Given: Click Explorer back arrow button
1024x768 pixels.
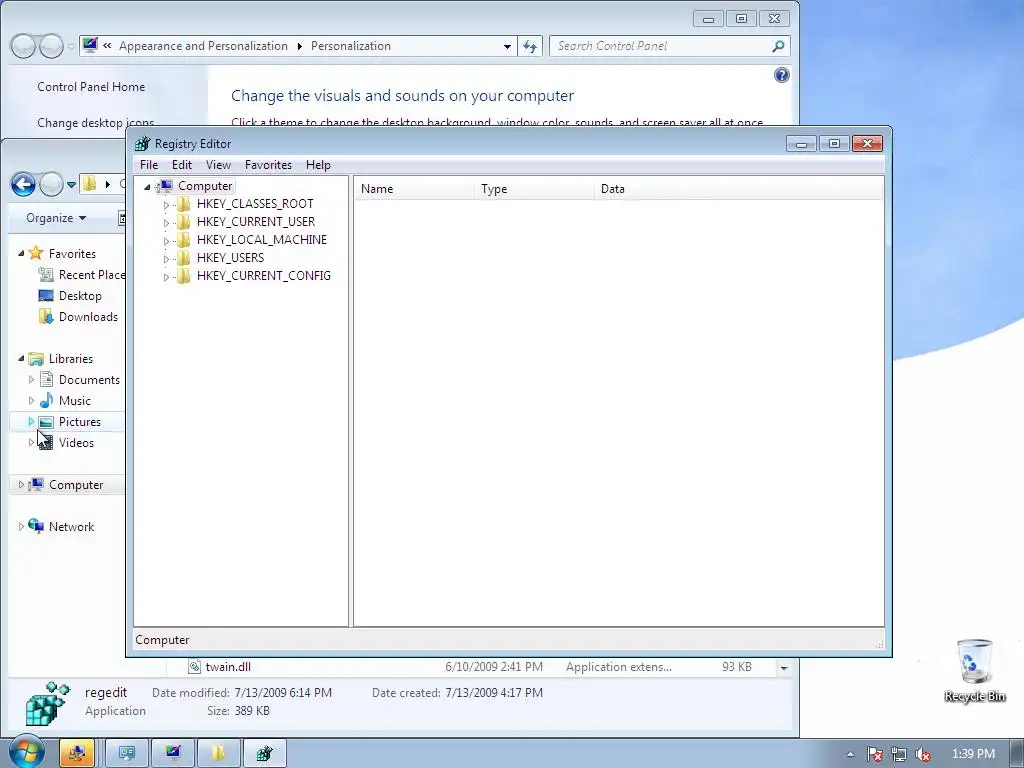Looking at the screenshot, I should pyautogui.click(x=24, y=184).
